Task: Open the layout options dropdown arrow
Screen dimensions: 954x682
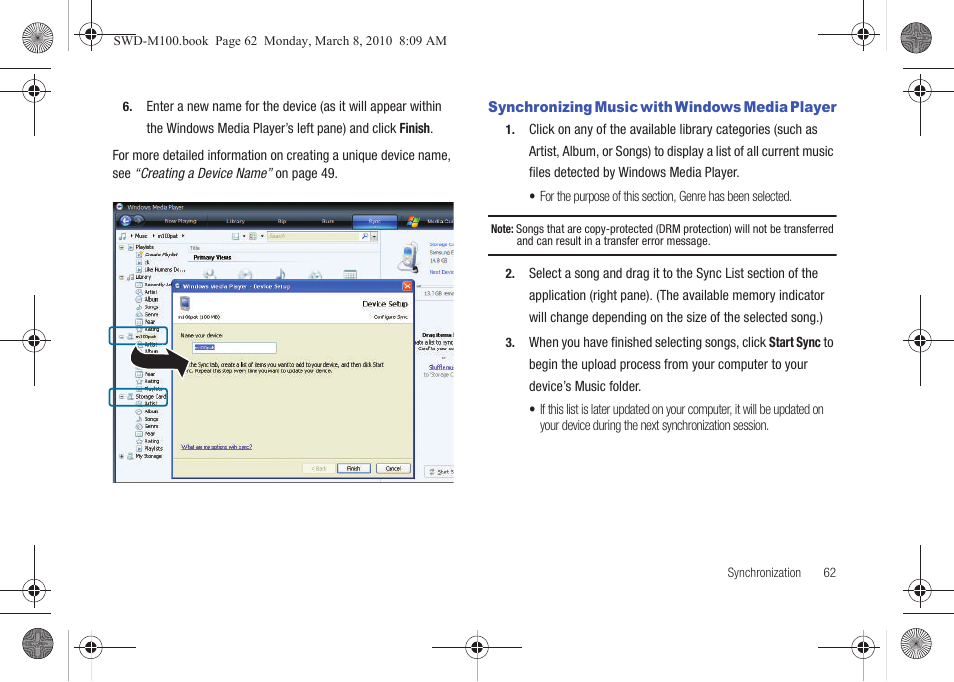Action: click(x=243, y=236)
